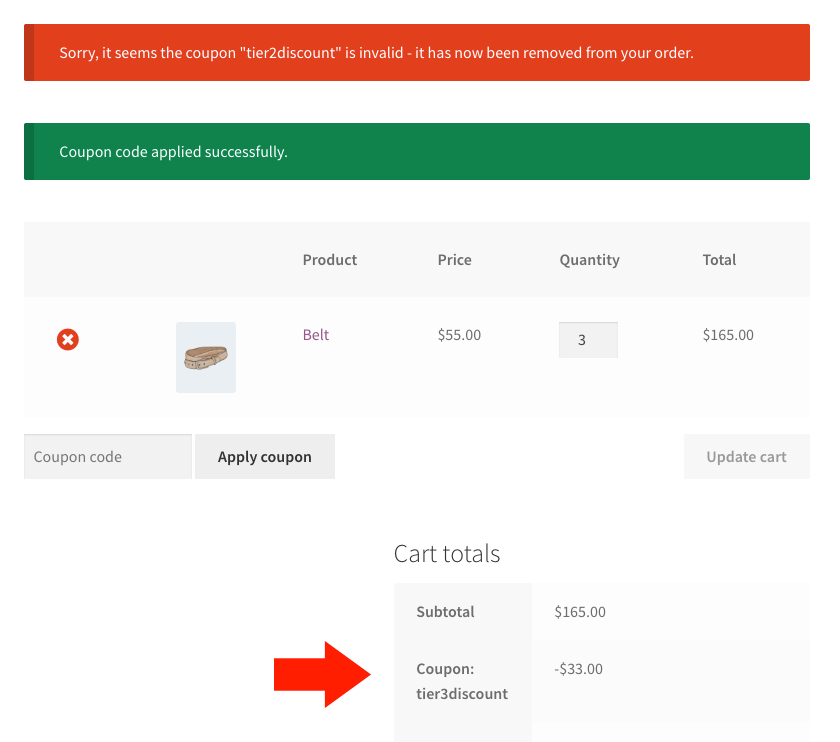Image resolution: width=840 pixels, height=742 pixels.
Task: Click the Belt quantity field showing 3
Action: pyautogui.click(x=588, y=340)
